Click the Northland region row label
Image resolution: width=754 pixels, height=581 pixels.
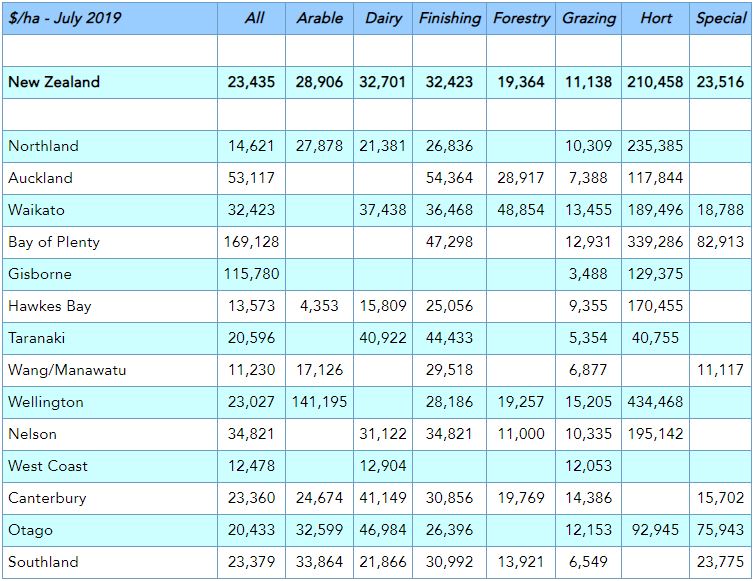coord(43,146)
